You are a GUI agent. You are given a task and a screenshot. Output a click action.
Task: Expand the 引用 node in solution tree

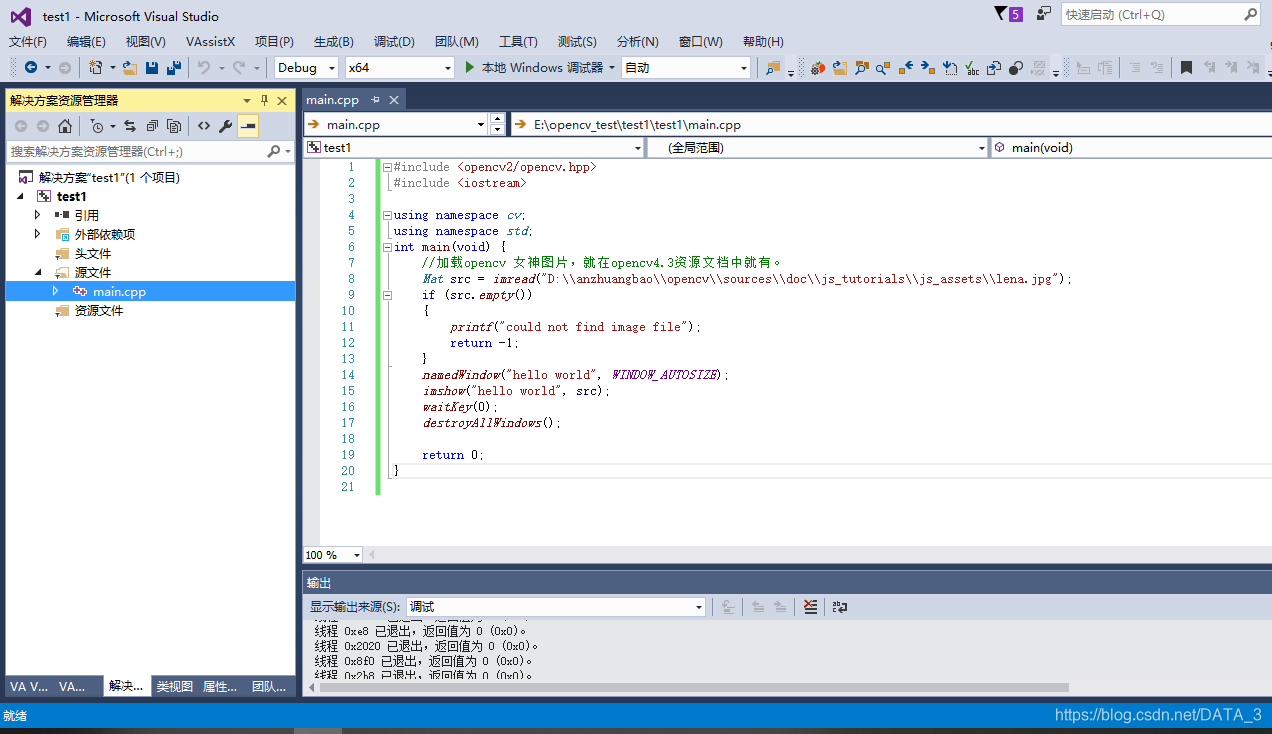coord(38,215)
